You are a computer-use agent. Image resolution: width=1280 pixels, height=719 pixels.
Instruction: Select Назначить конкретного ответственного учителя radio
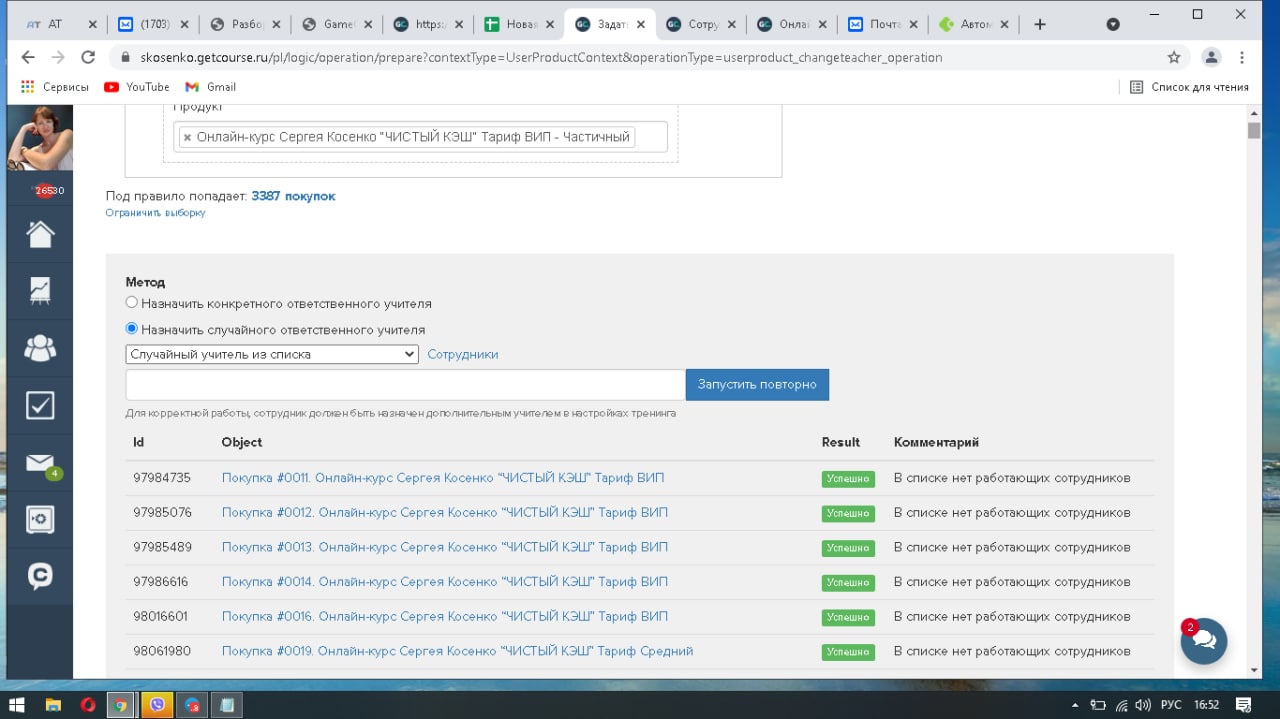(131, 302)
